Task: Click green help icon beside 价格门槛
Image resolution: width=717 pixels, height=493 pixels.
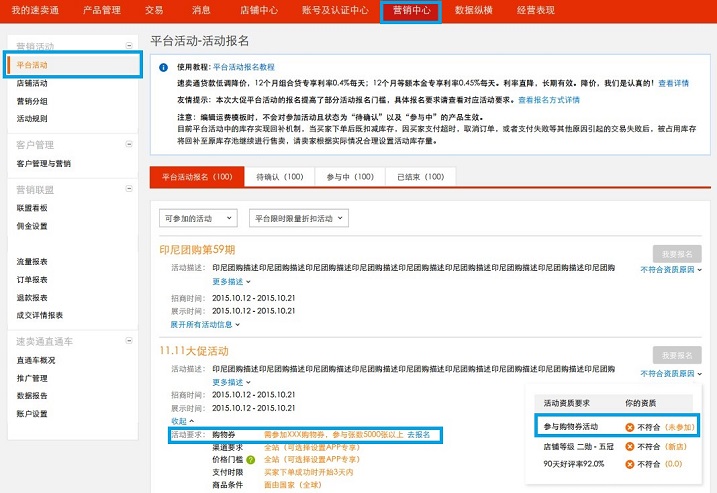Action: tap(251, 460)
